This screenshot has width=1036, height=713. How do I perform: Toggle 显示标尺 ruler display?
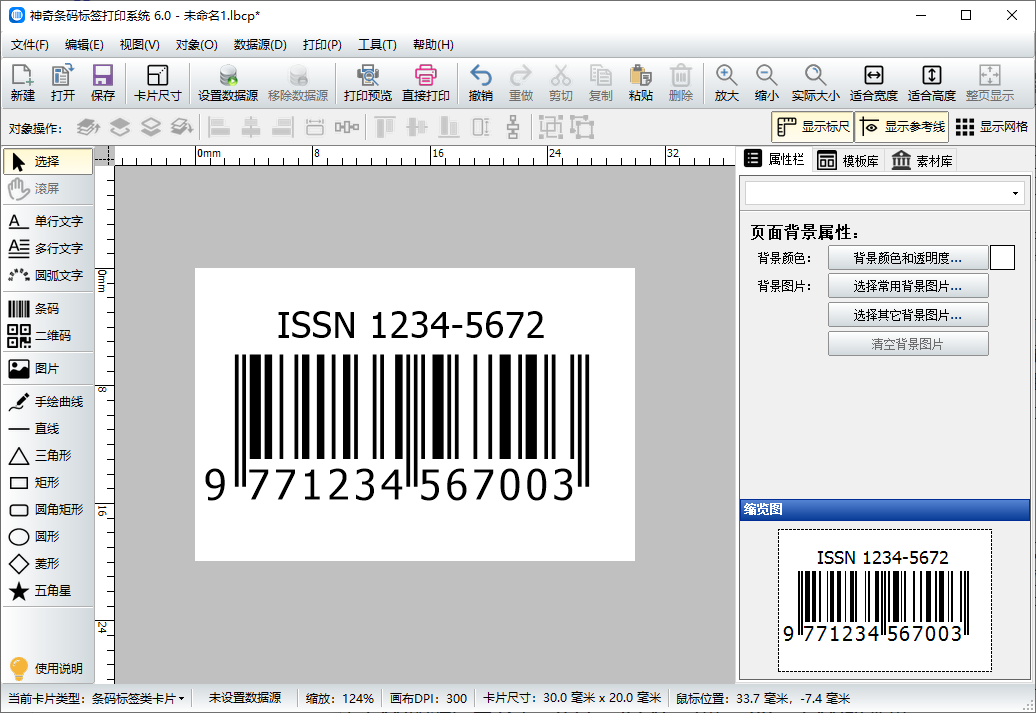click(x=813, y=126)
